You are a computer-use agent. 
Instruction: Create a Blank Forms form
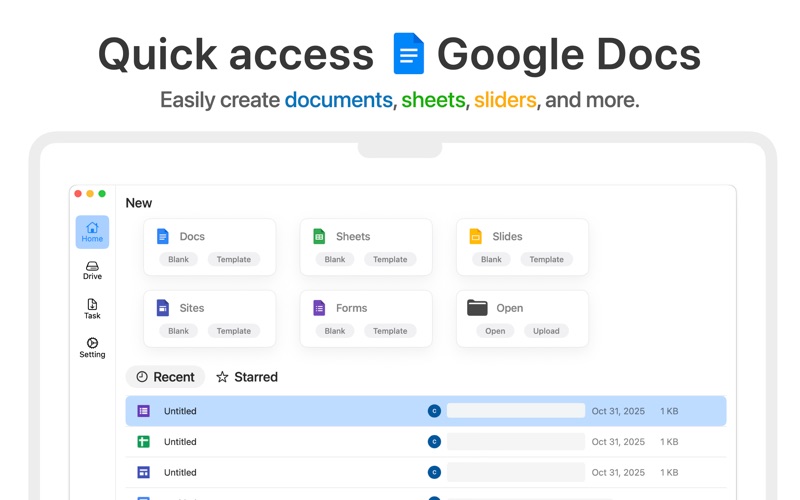click(x=335, y=331)
